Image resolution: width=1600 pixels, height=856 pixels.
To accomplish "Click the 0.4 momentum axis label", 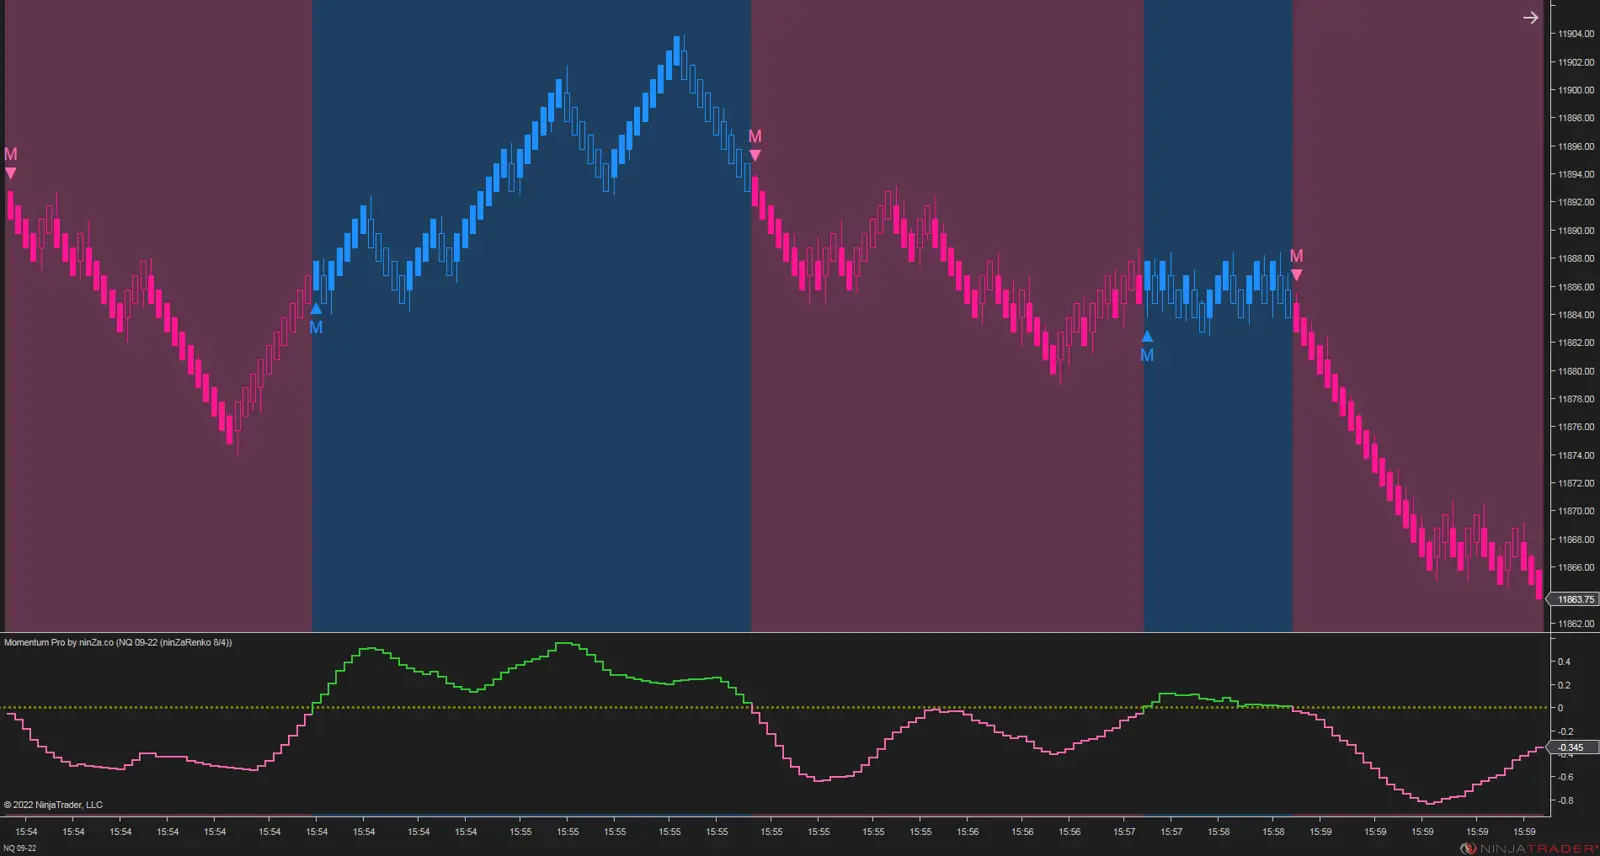I will [1564, 662].
